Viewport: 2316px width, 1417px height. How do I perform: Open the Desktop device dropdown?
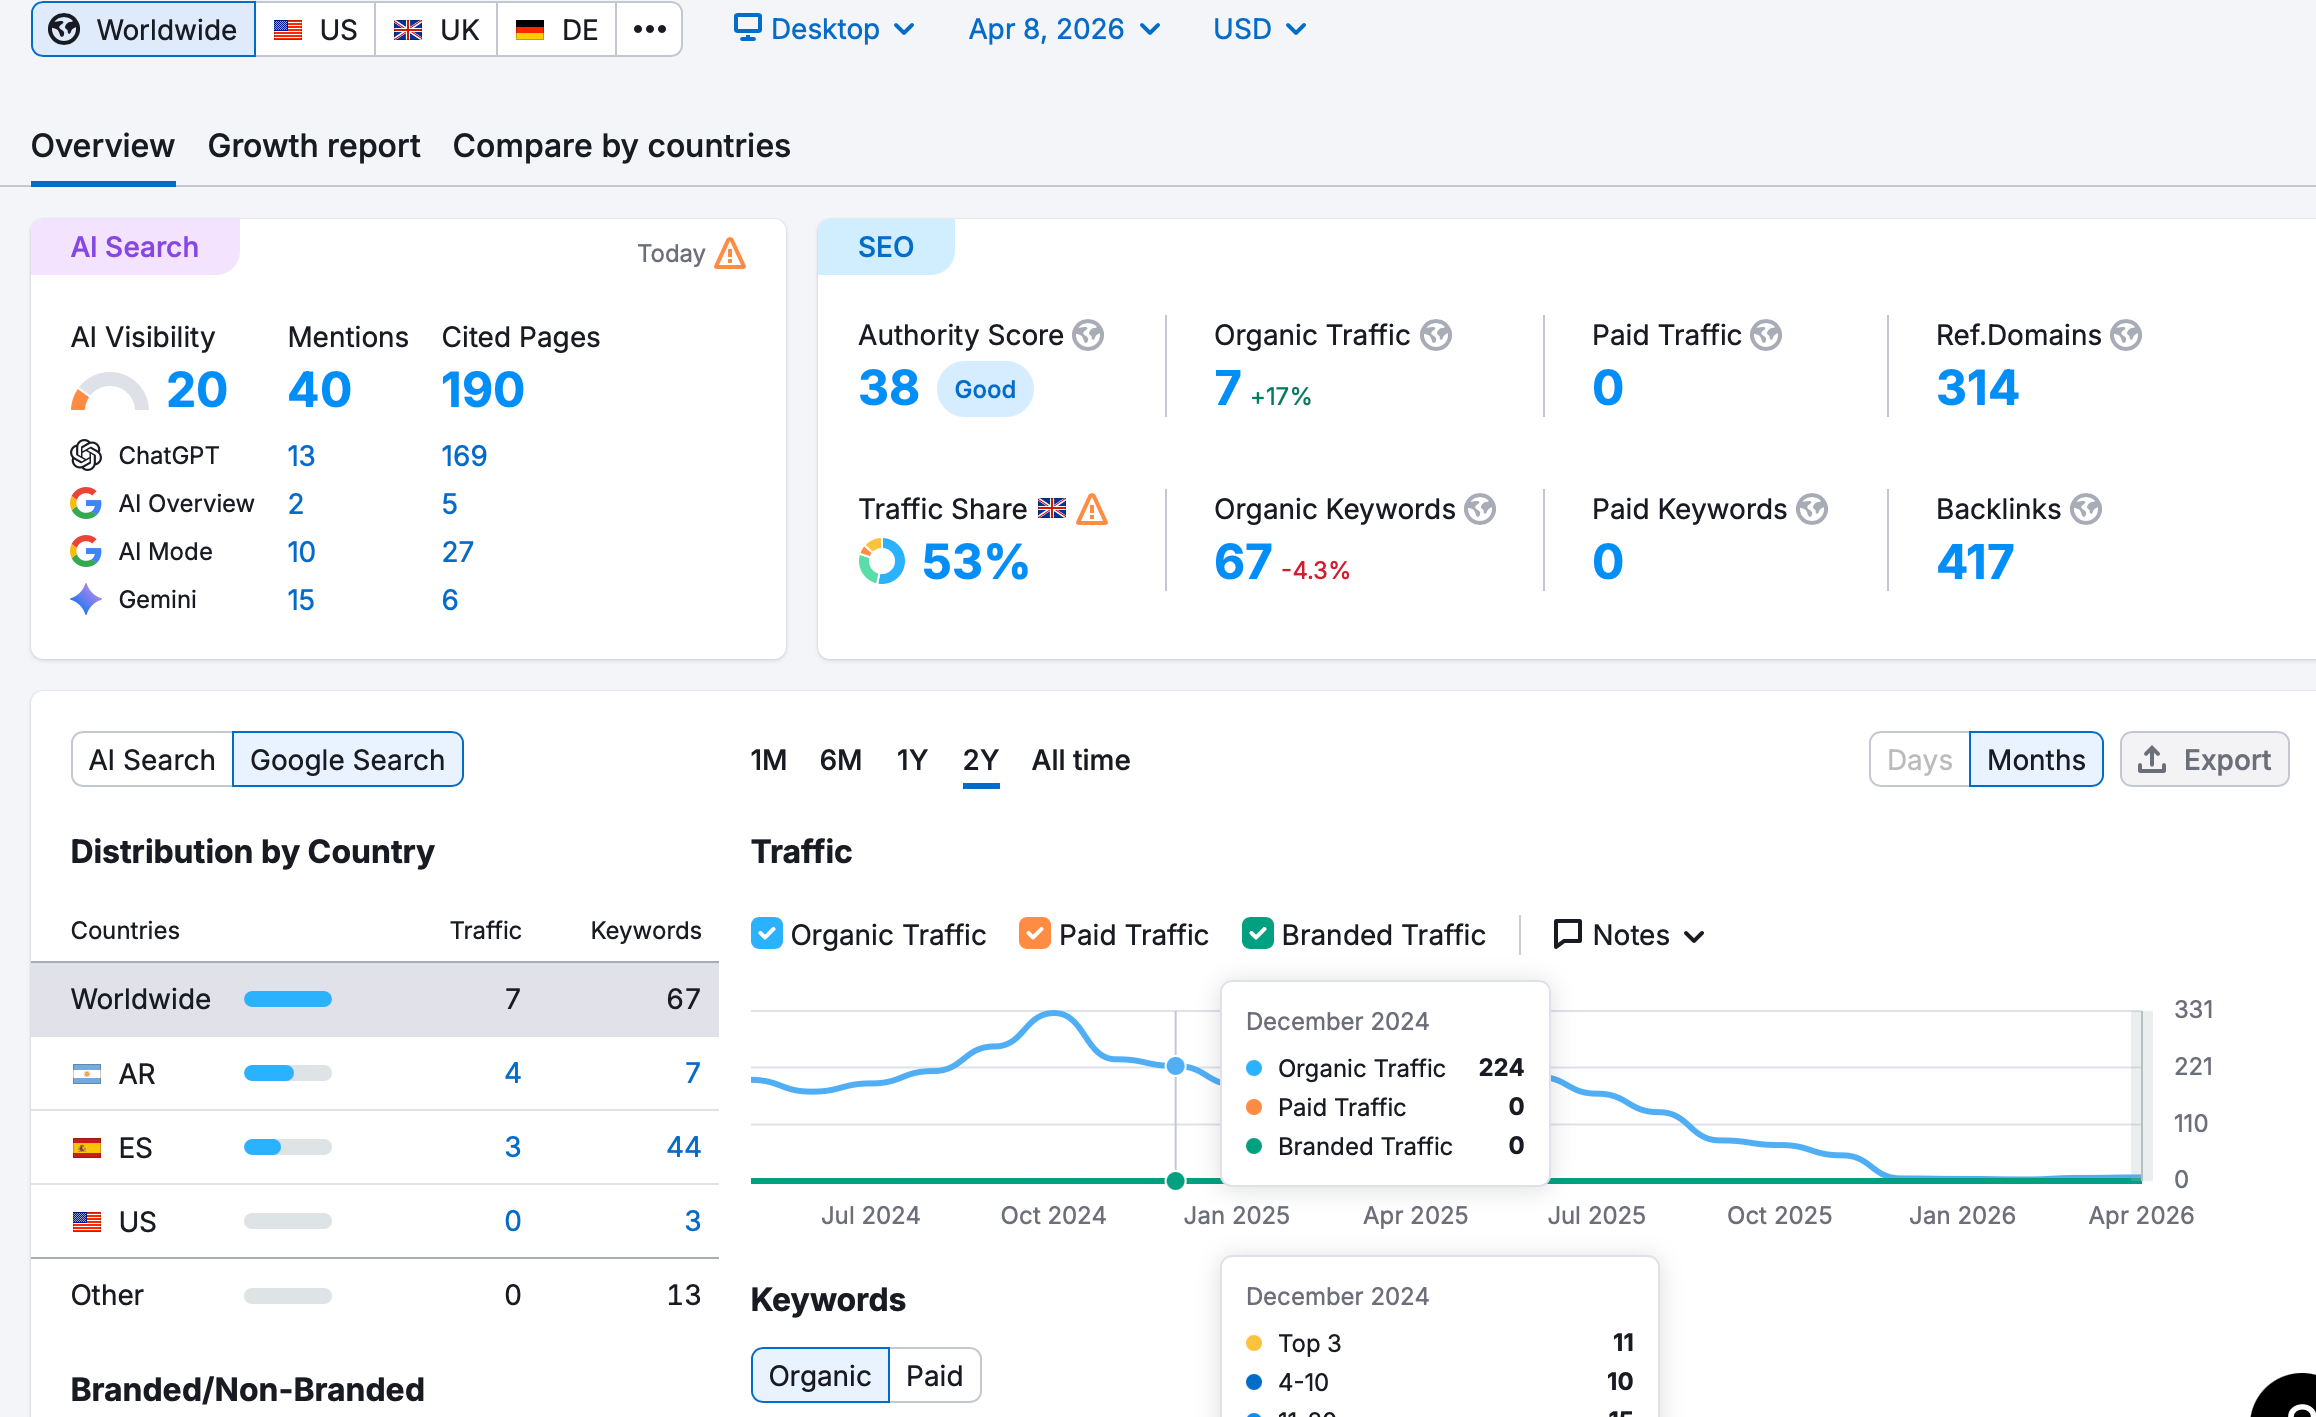[824, 29]
